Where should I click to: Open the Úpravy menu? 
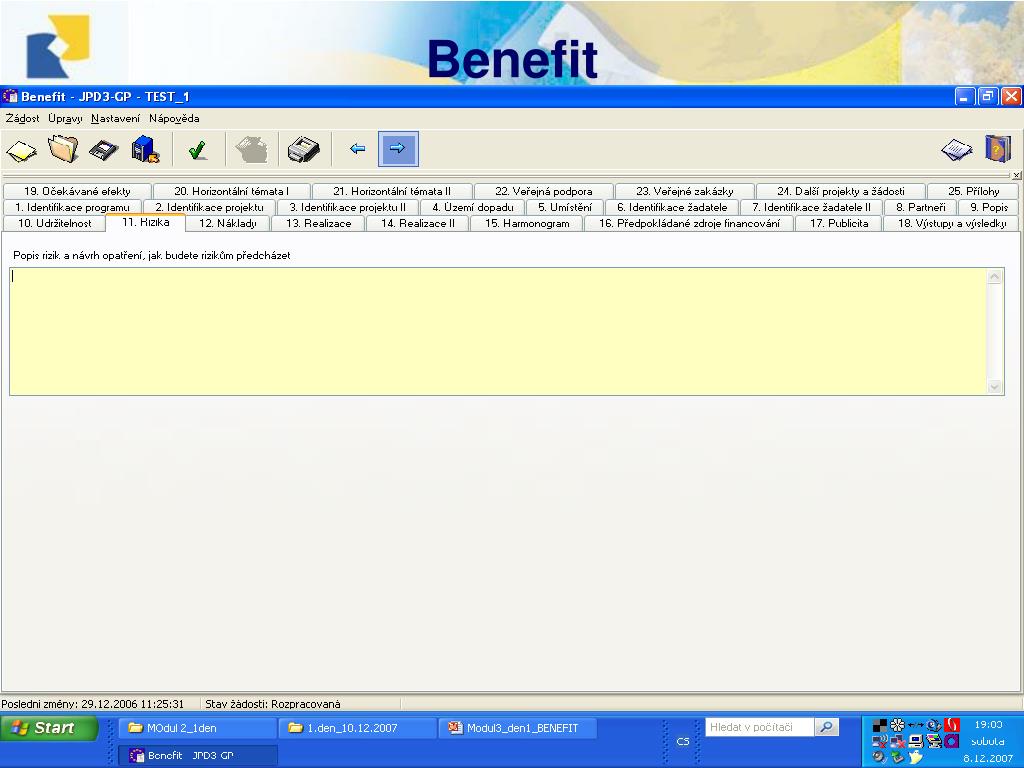point(65,118)
